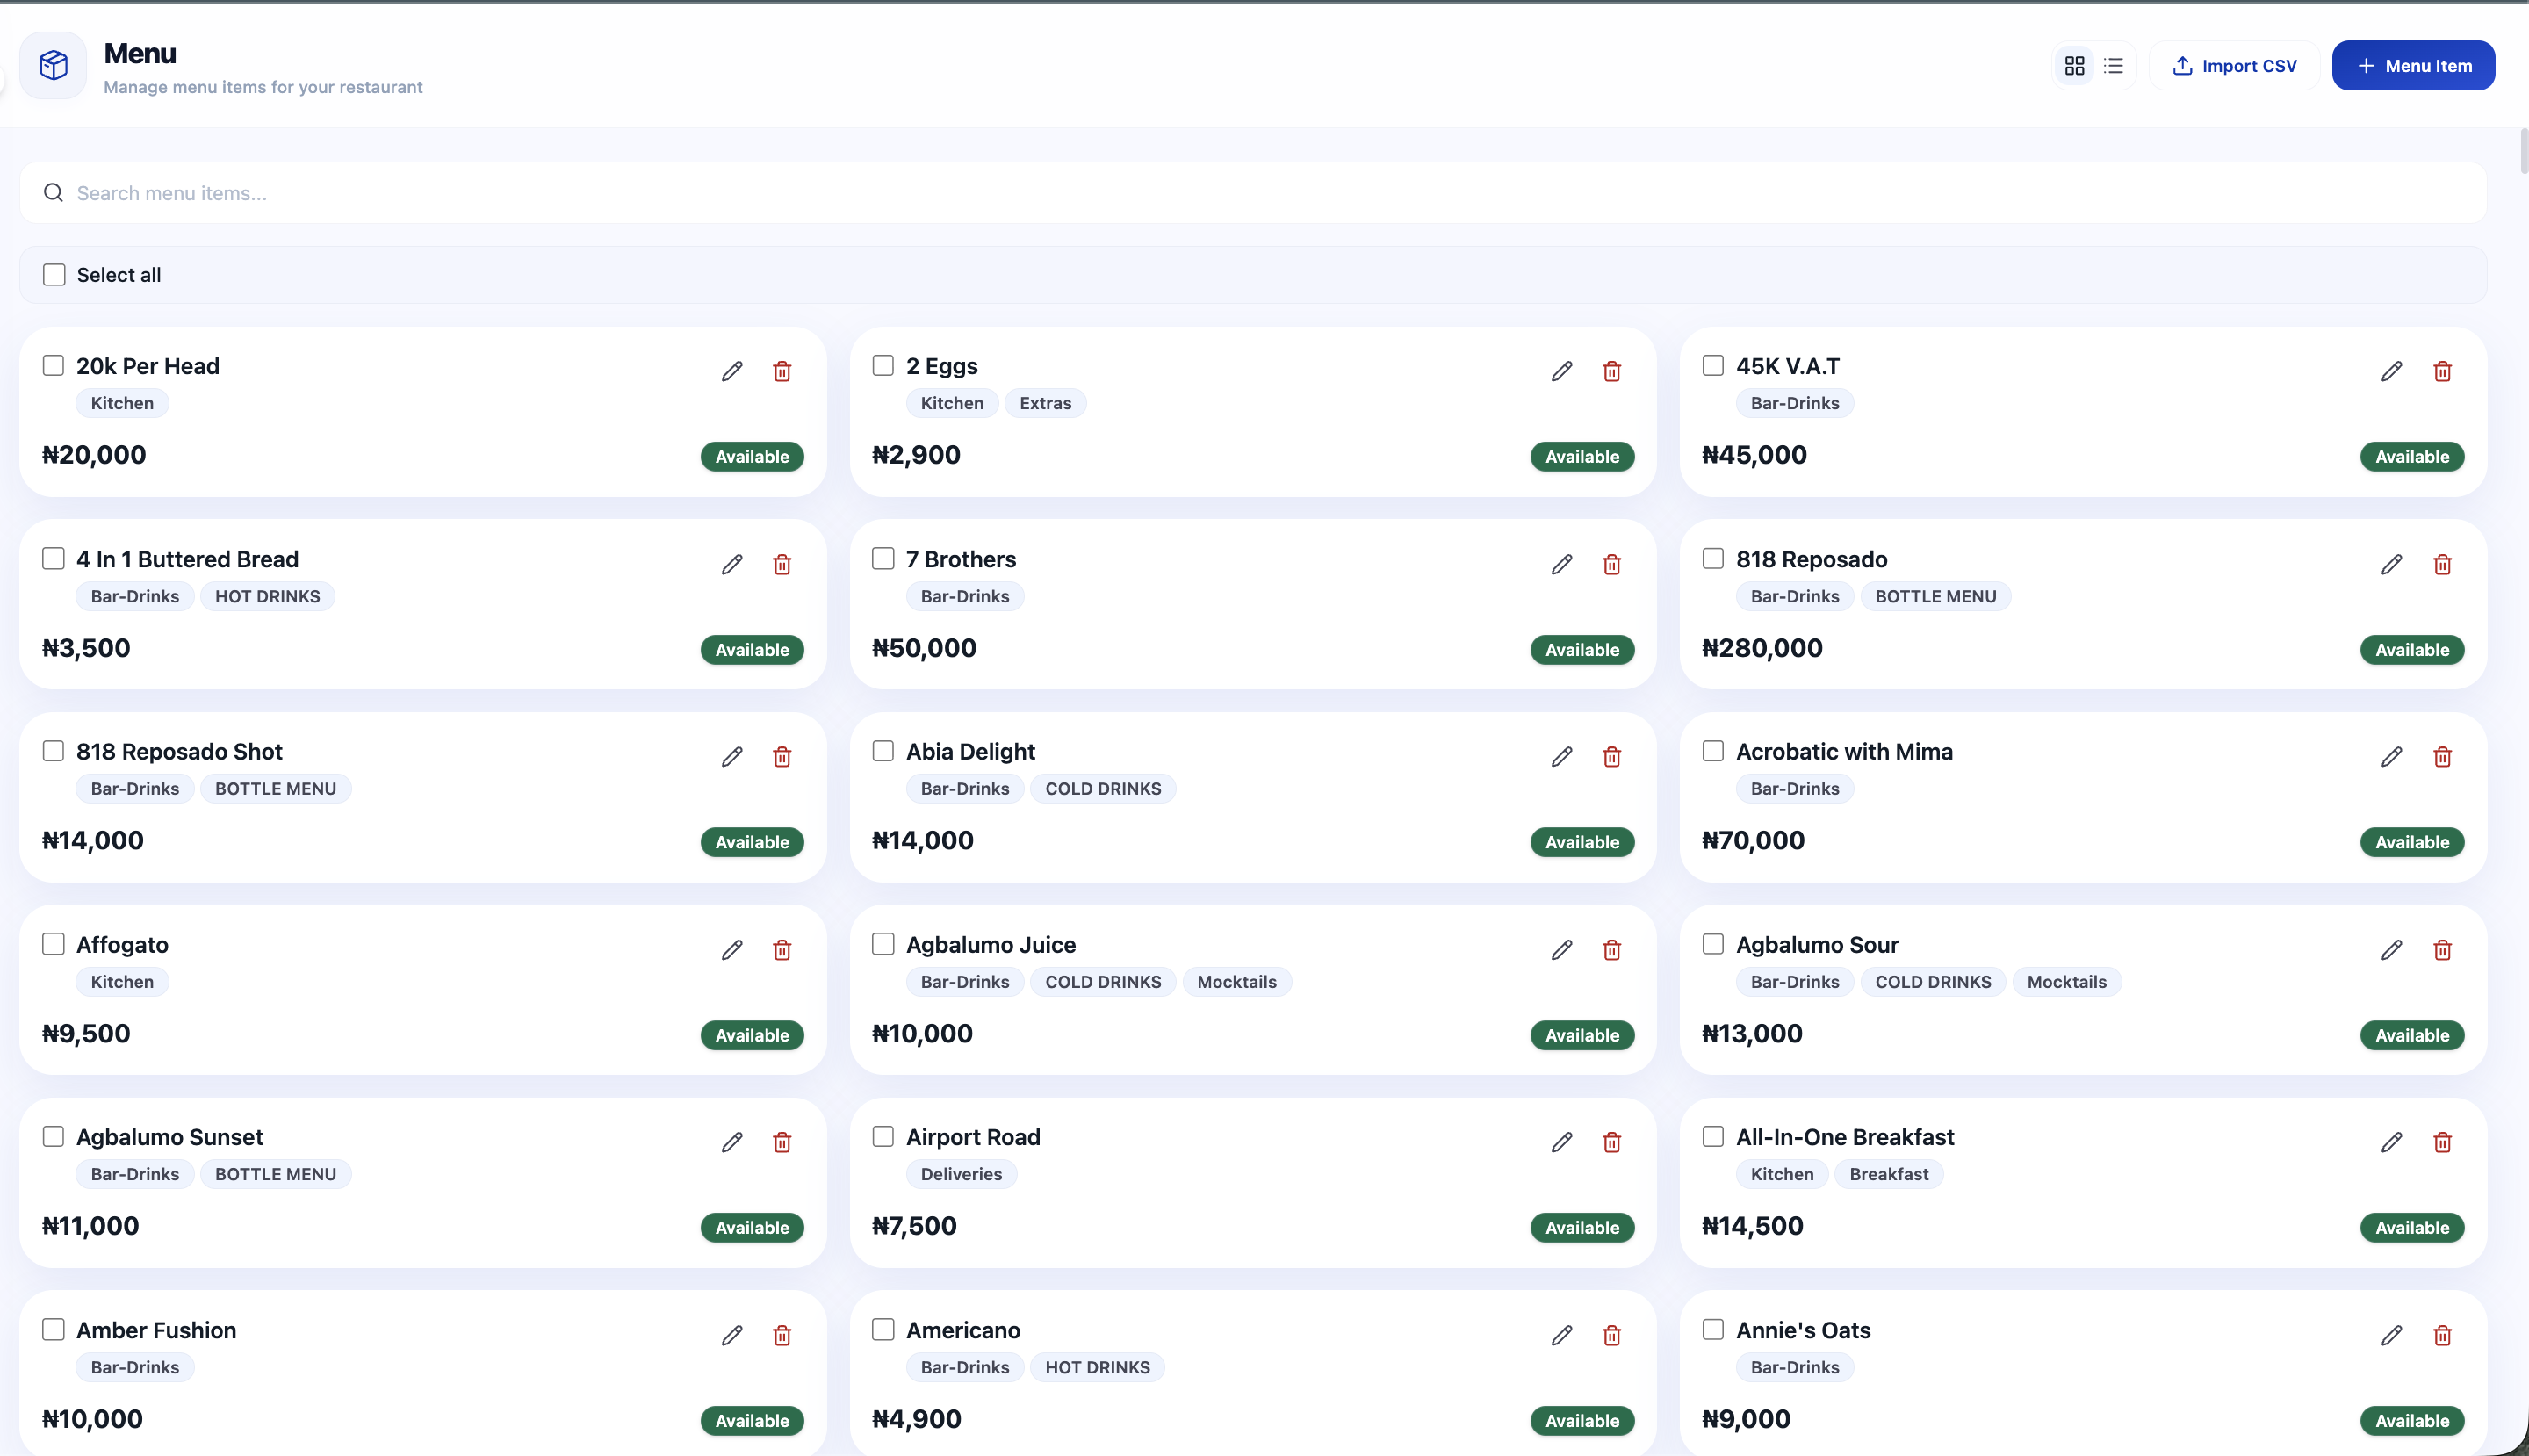Edit the 2 Eggs menu item
The width and height of the screenshot is (2529, 1456).
(1562, 371)
